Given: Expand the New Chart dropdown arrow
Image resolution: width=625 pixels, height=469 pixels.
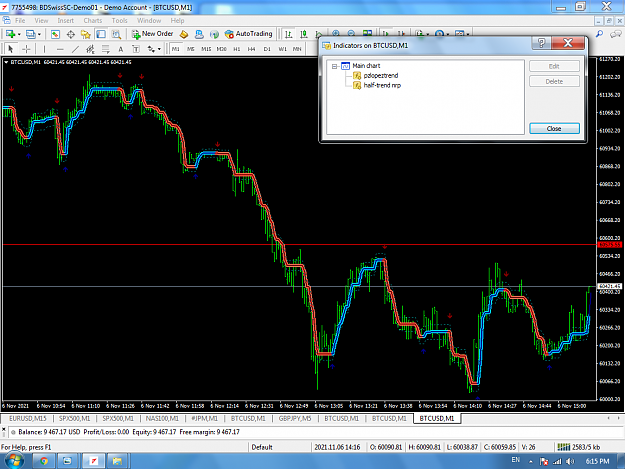Looking at the screenshot, I should tap(19, 35).
